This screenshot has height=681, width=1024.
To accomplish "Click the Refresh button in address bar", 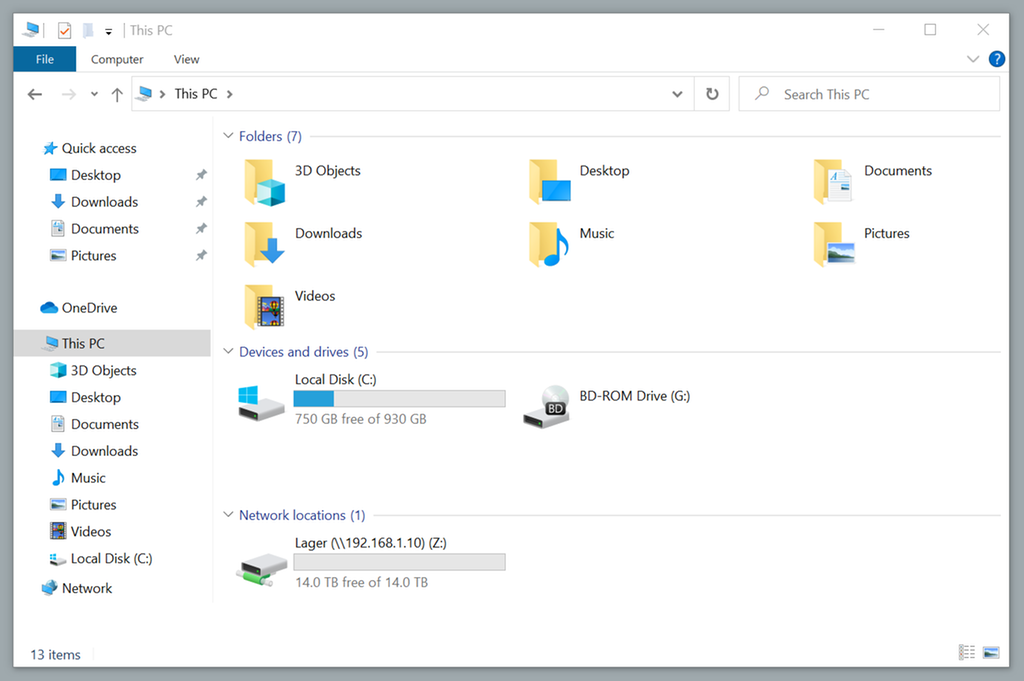I will 712,94.
